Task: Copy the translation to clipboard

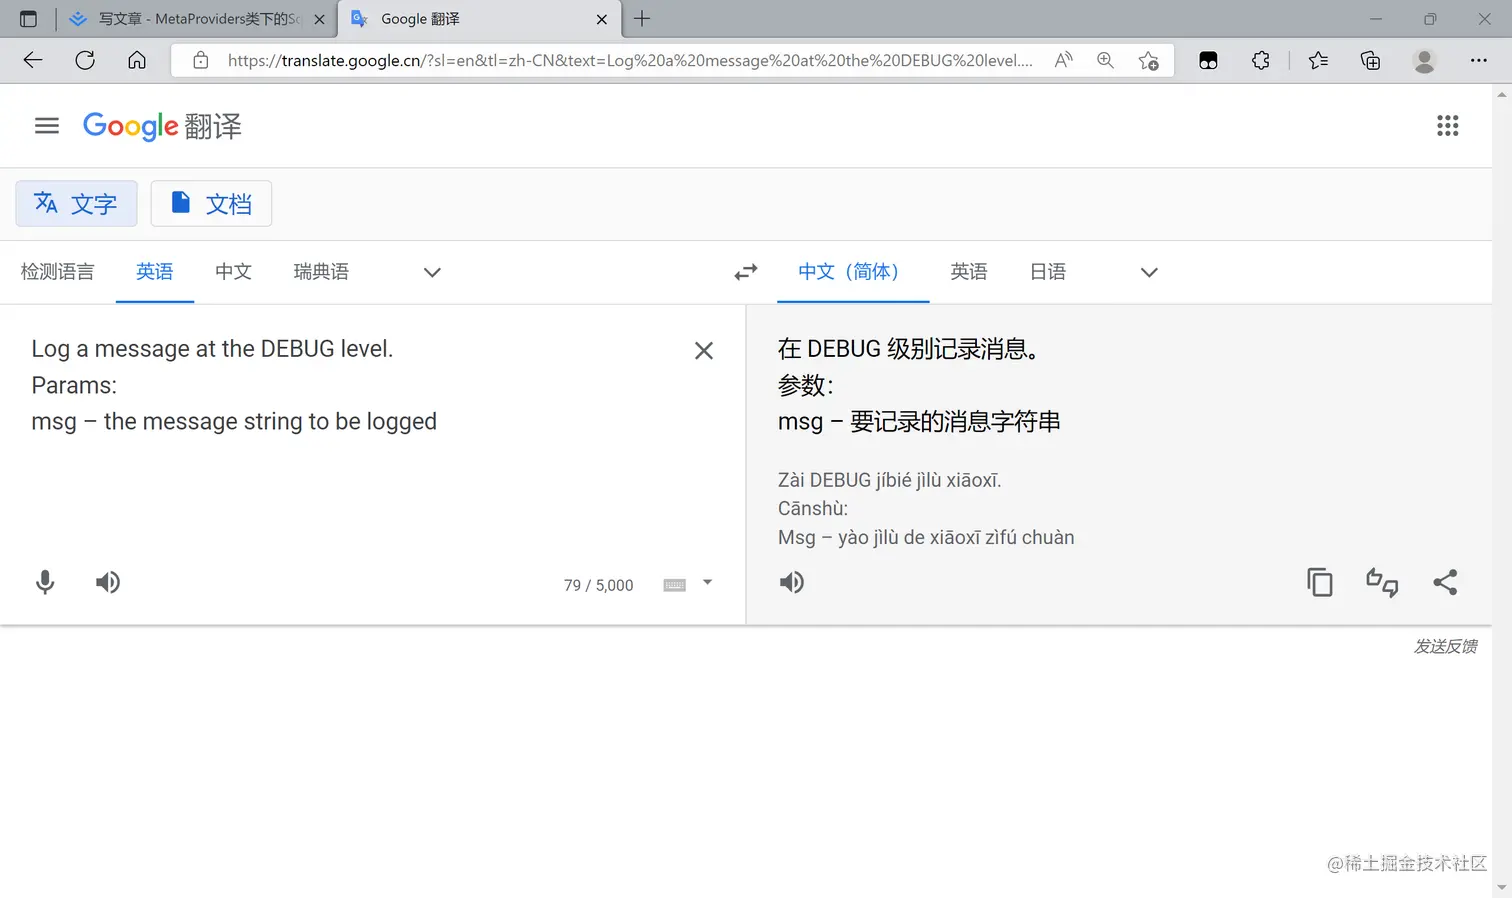Action: (x=1320, y=582)
